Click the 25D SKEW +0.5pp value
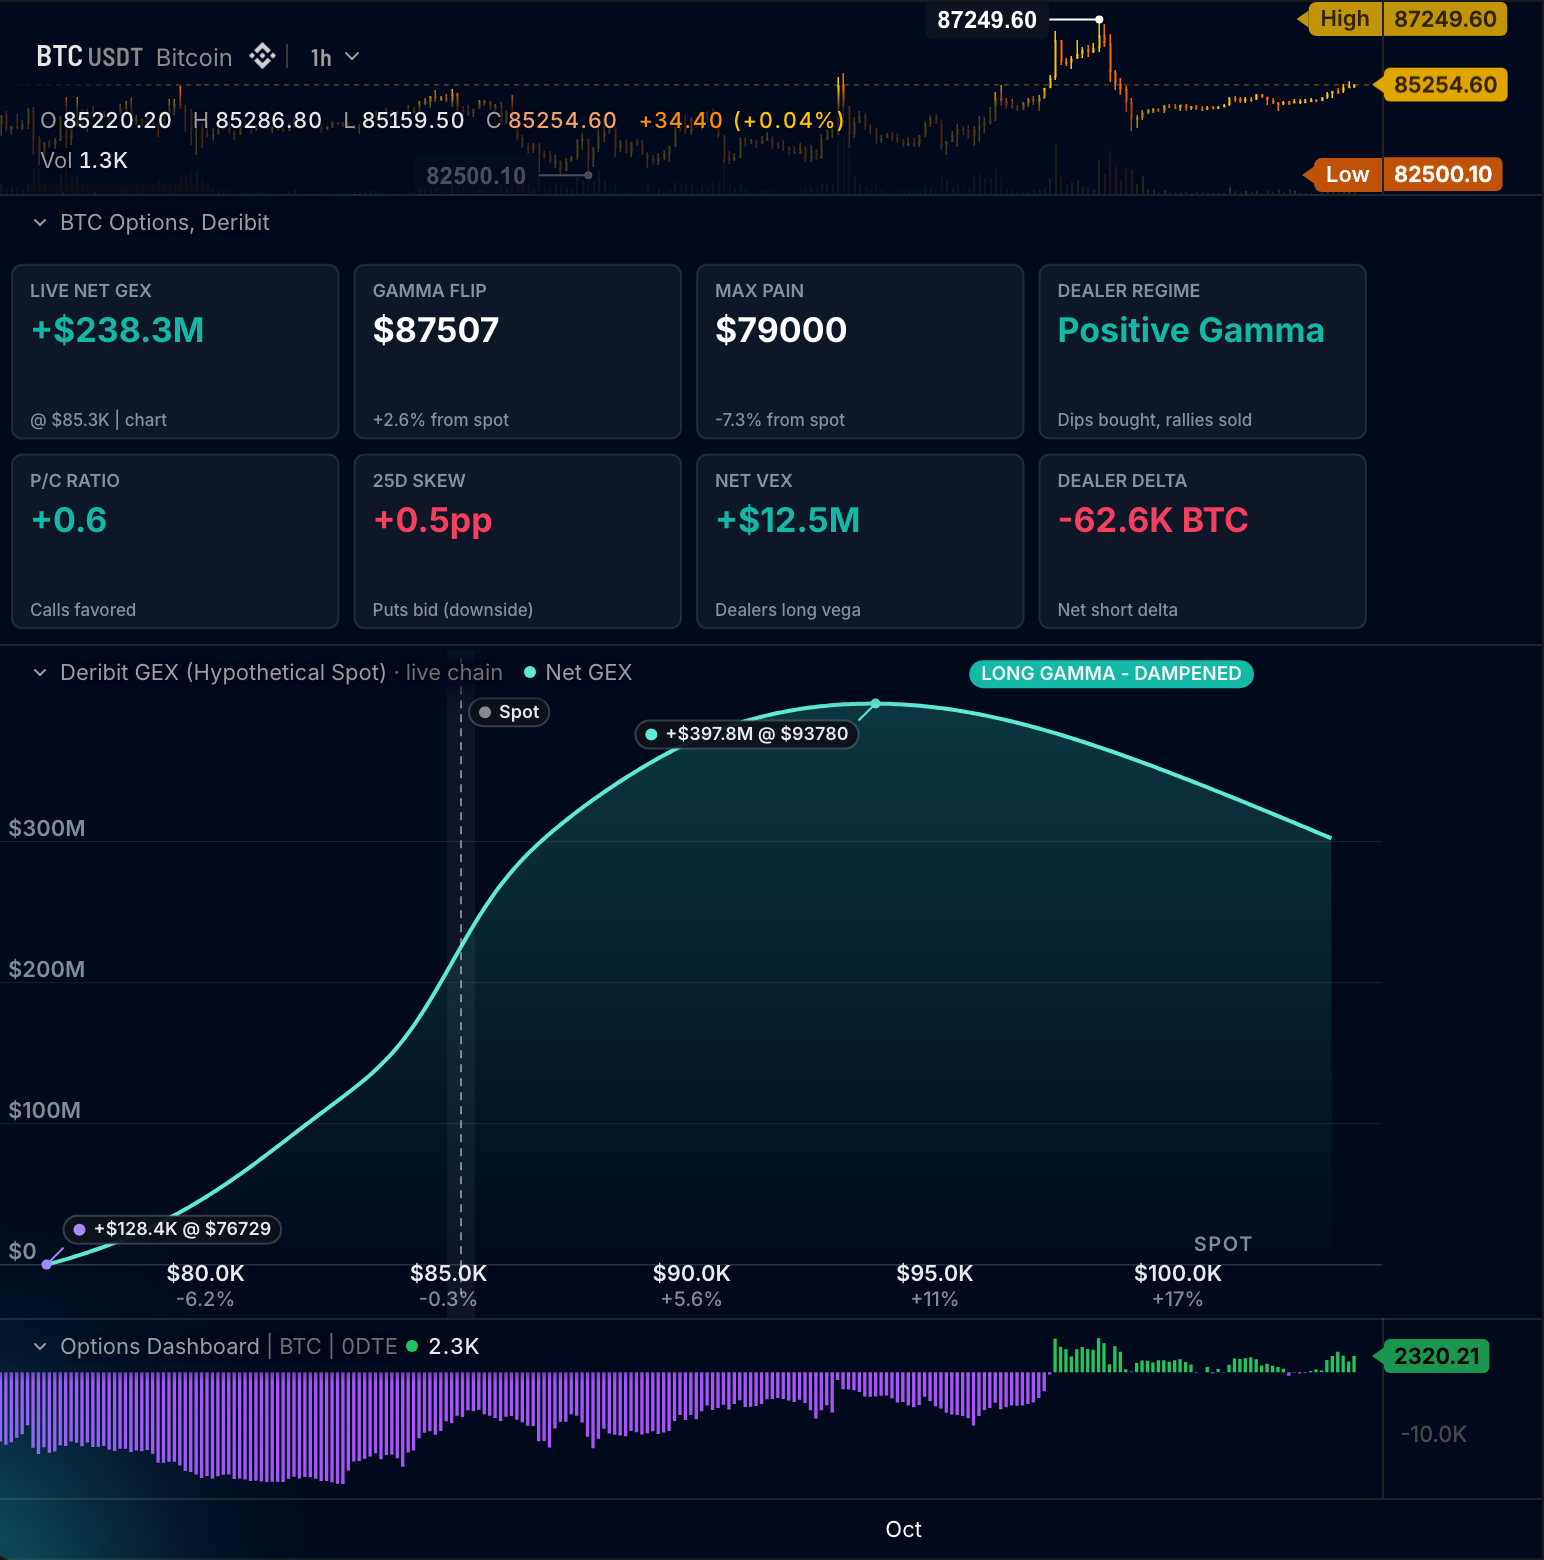Screen dimensions: 1544x1560 [432, 521]
